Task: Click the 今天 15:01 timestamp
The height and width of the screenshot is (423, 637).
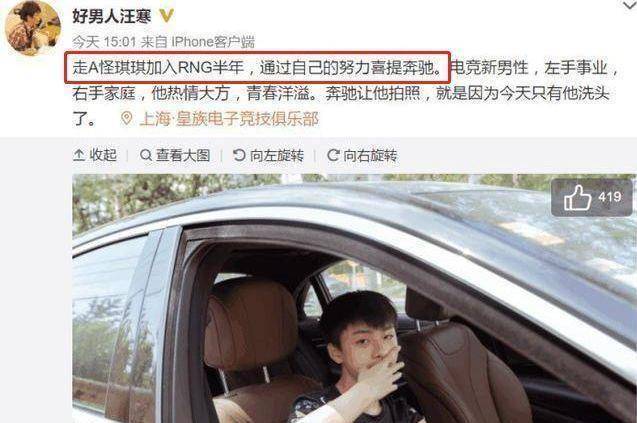Action: [104, 41]
